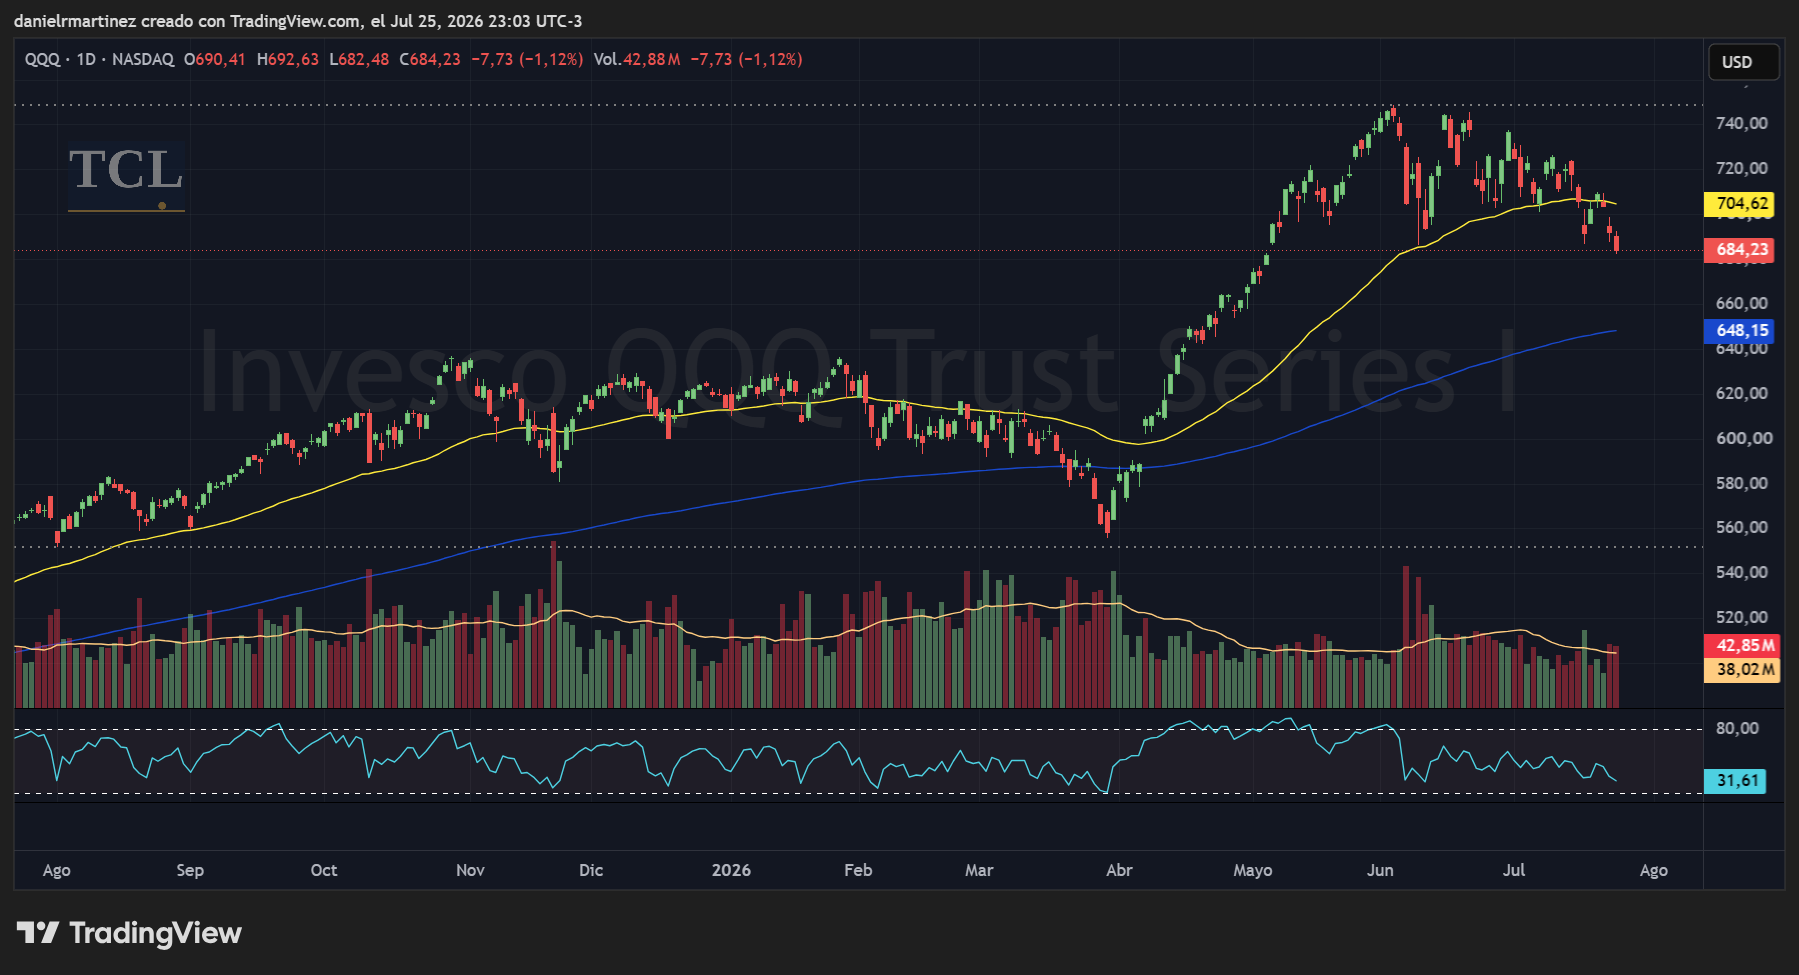Click the high value H692,63 in legend
1799x975 pixels.
(288, 59)
